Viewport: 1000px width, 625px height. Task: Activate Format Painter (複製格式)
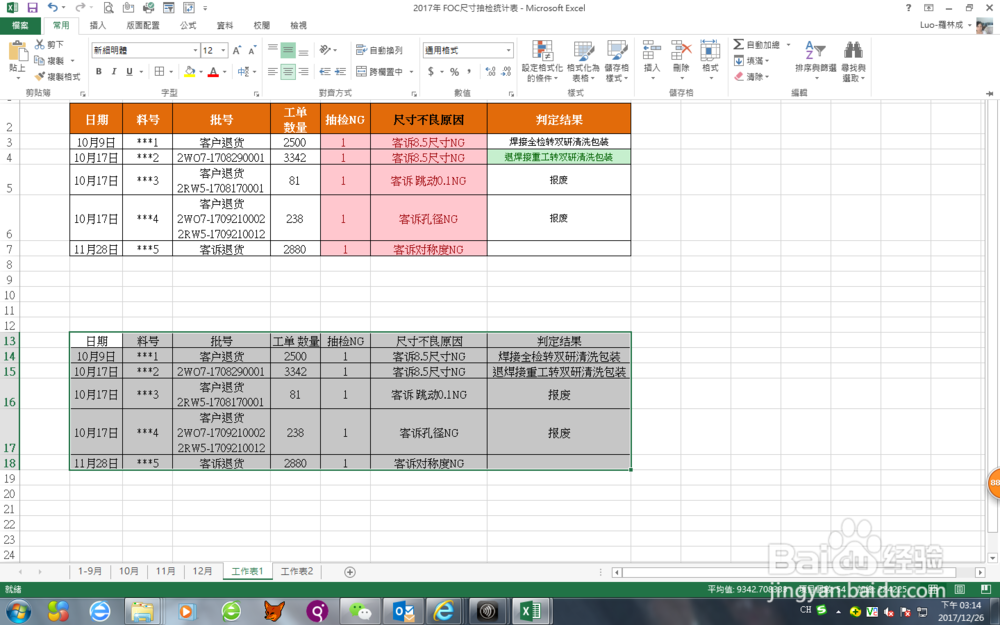(58, 77)
